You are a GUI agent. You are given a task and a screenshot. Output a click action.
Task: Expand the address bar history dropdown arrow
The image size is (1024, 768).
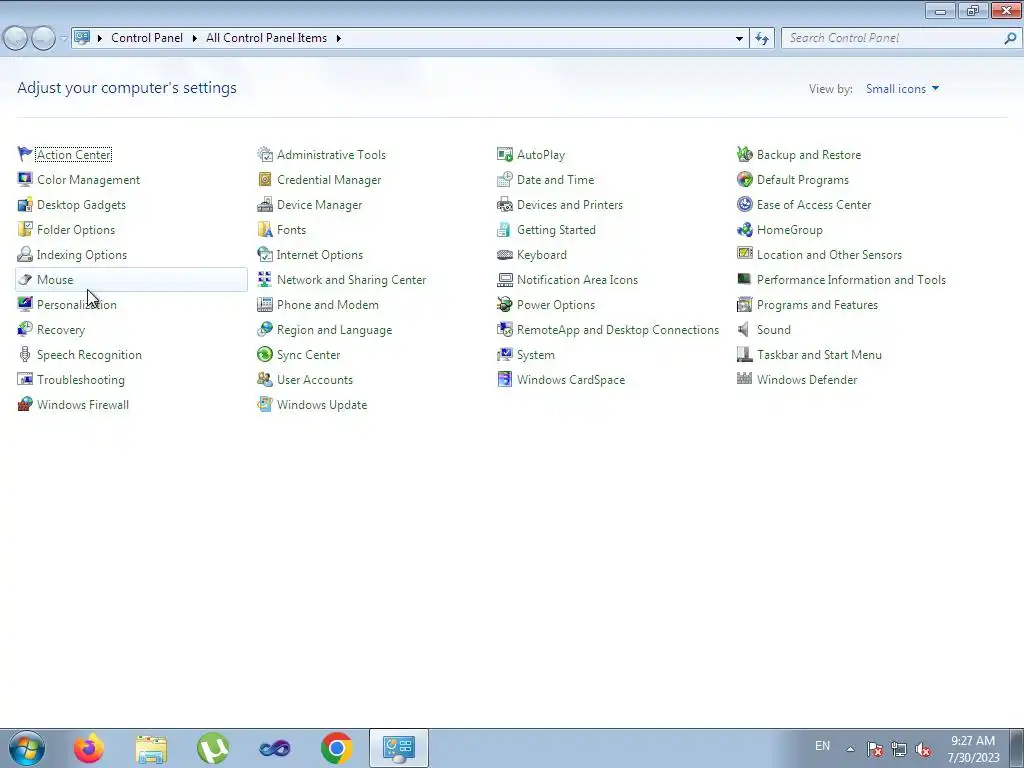click(x=739, y=39)
